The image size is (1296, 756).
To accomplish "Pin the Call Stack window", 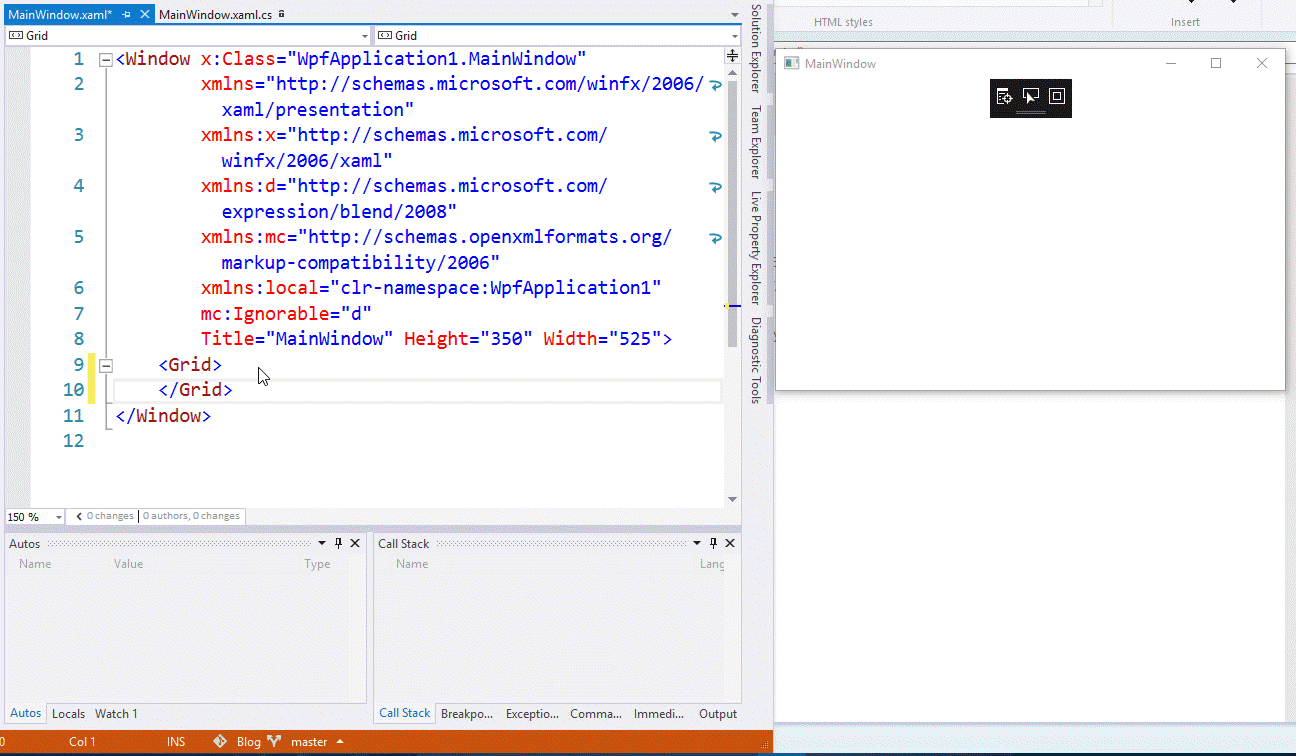I will pyautogui.click(x=712, y=543).
